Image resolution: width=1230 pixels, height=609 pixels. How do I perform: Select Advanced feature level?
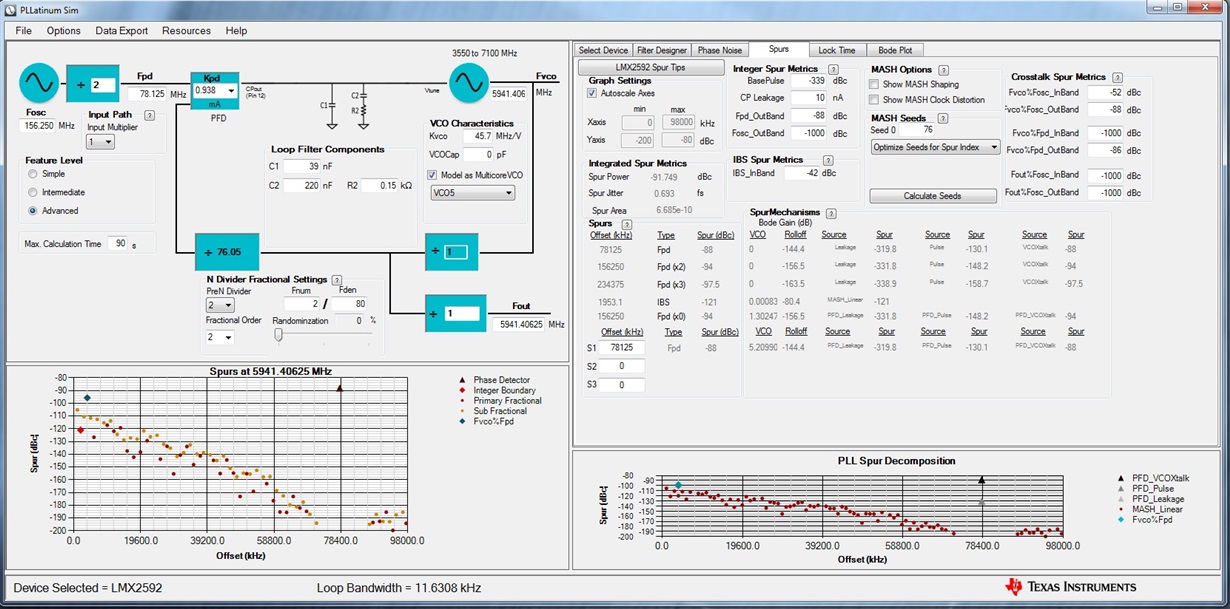[33, 211]
